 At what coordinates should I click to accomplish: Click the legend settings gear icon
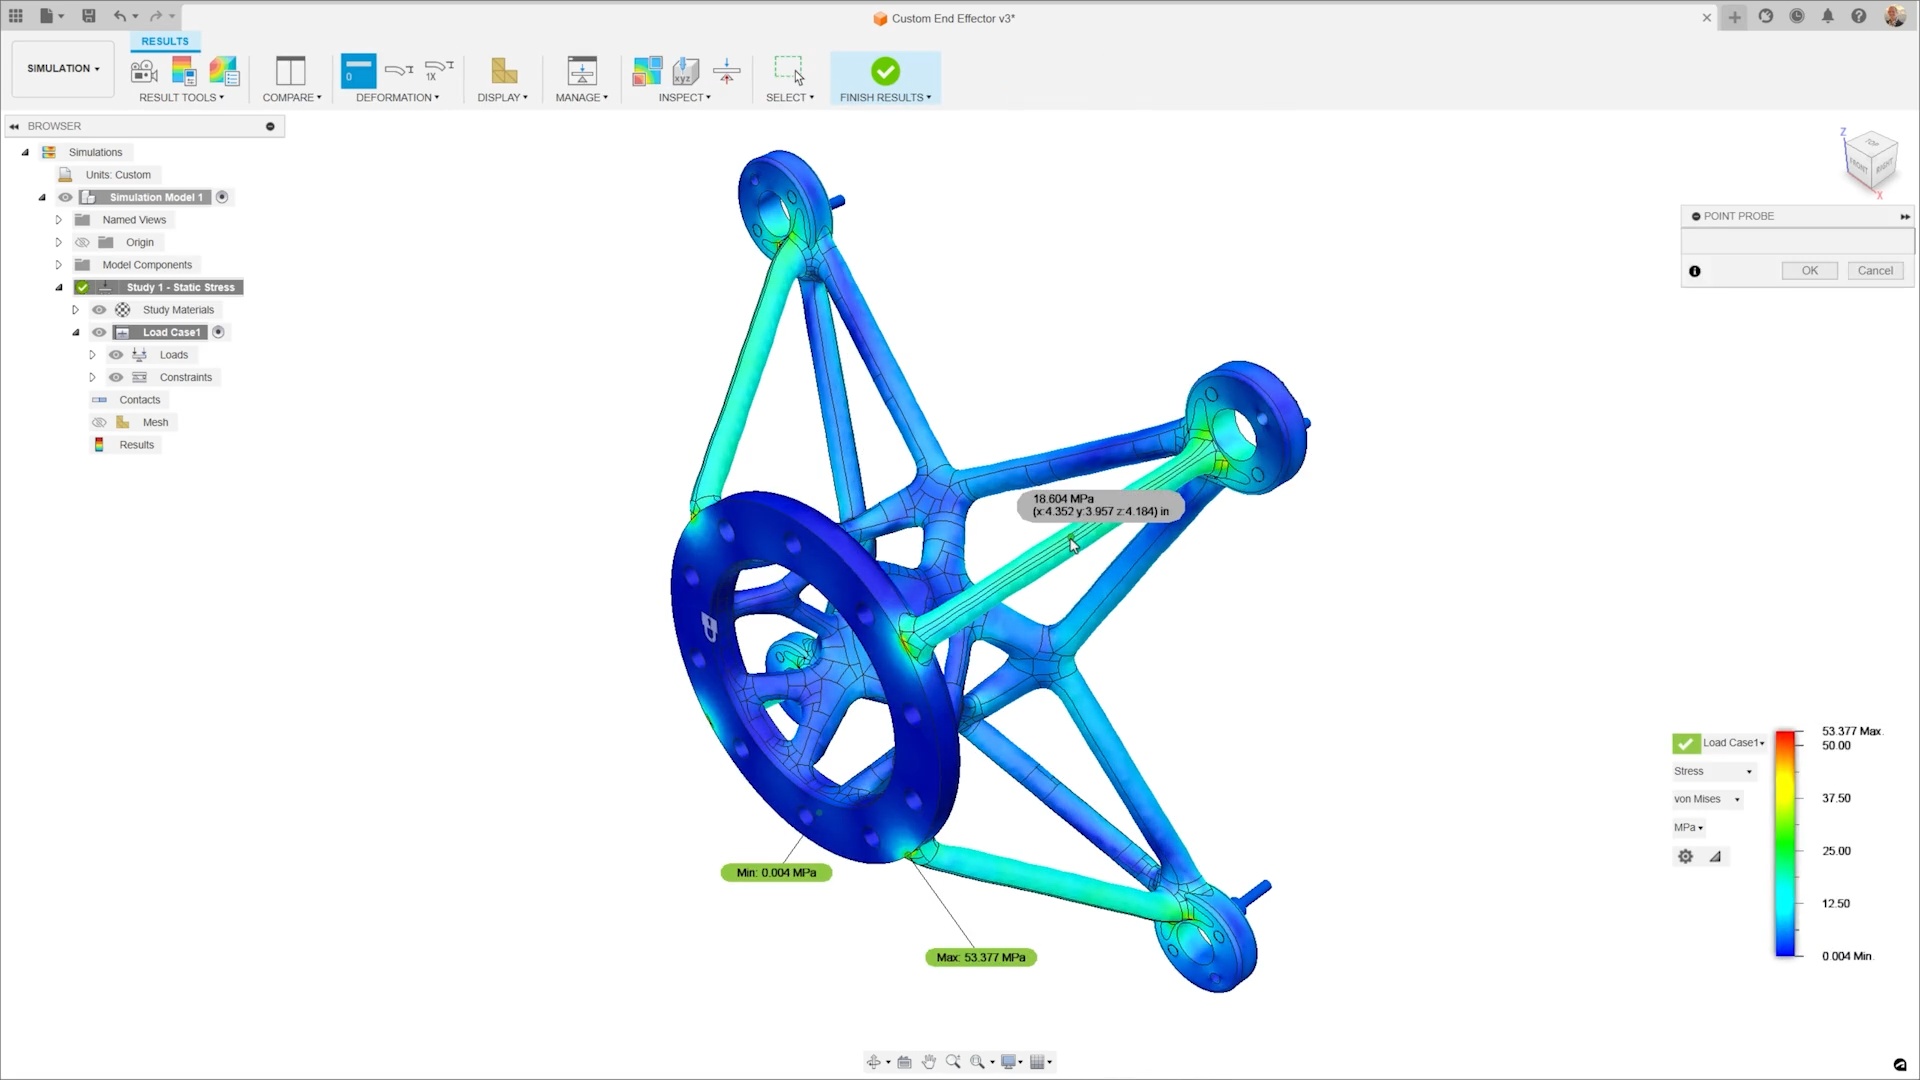coord(1685,856)
